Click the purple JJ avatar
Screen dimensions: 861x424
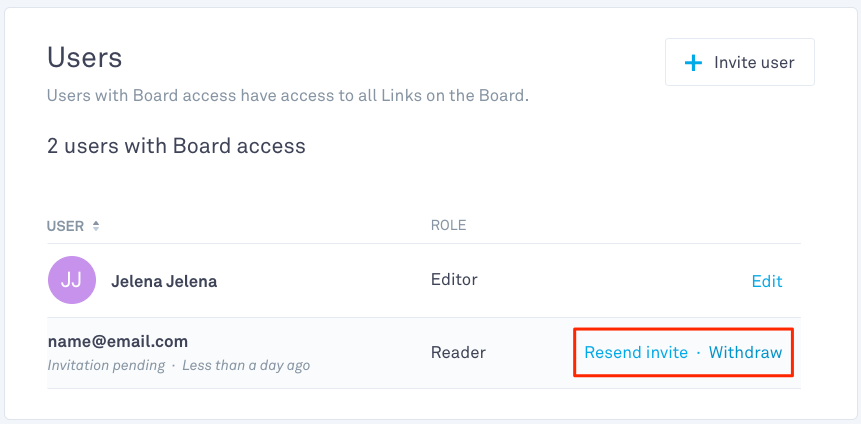(72, 281)
